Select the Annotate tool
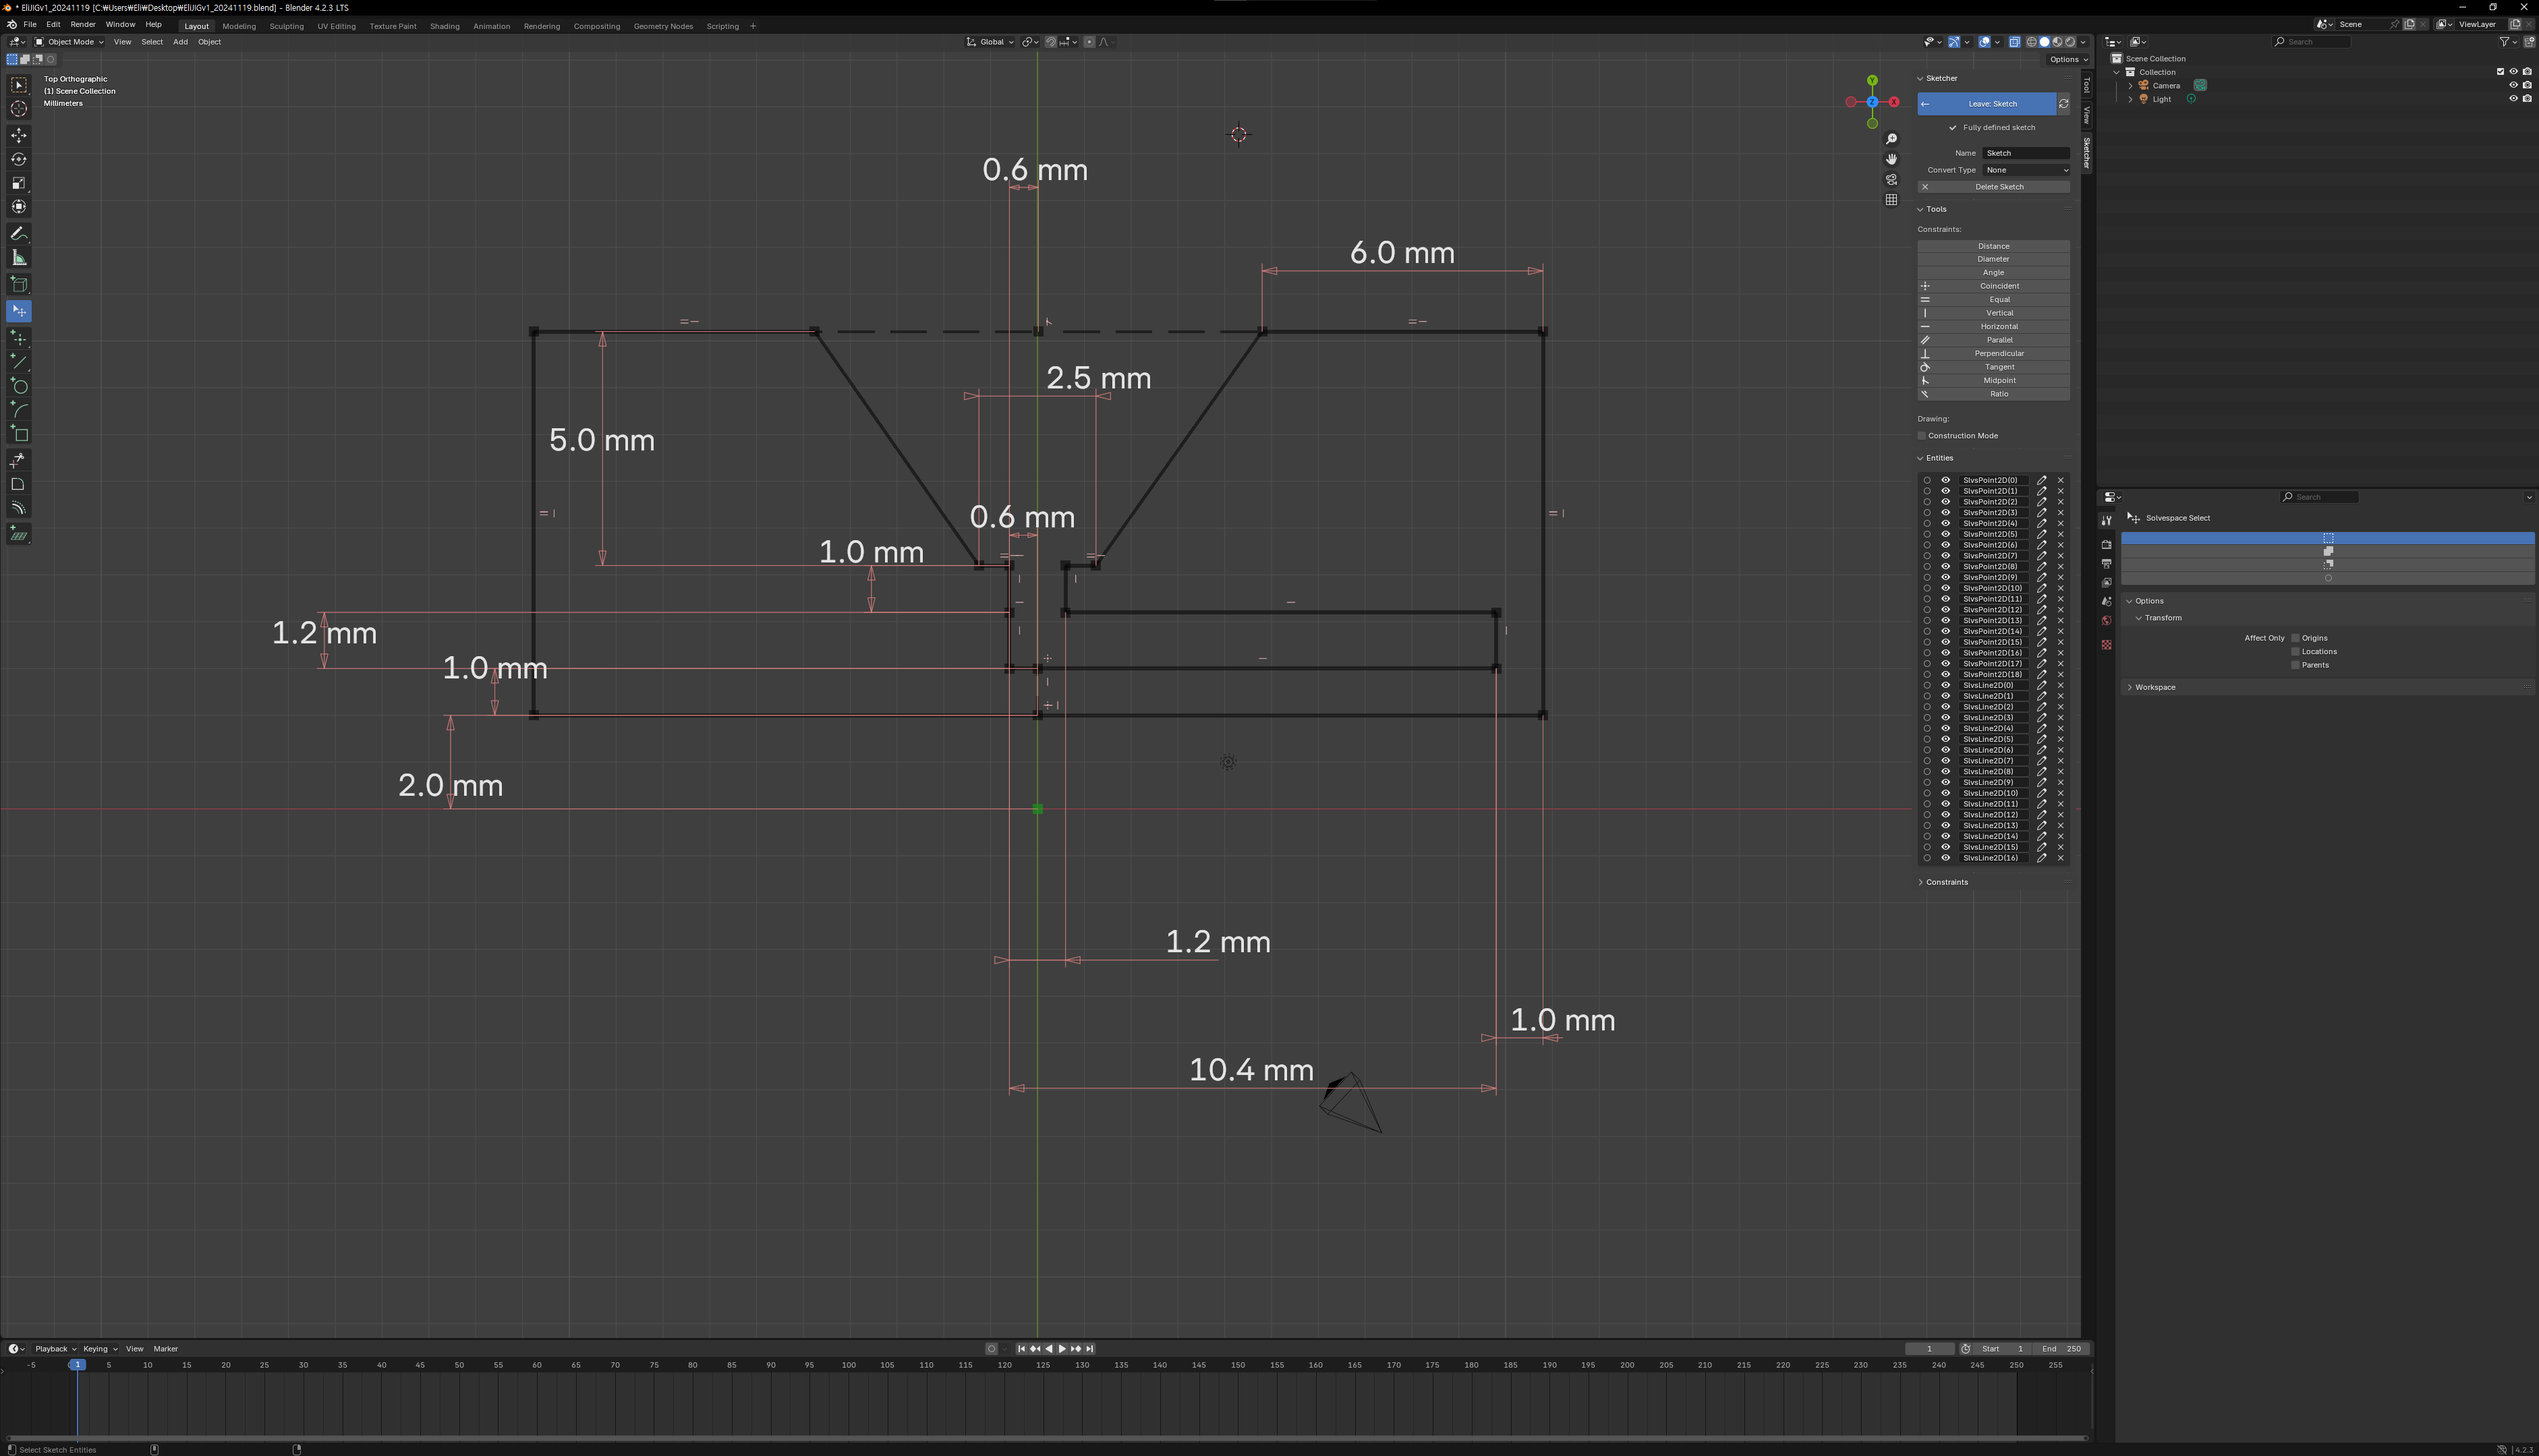Screen dimensions: 2539x1456 19,234
